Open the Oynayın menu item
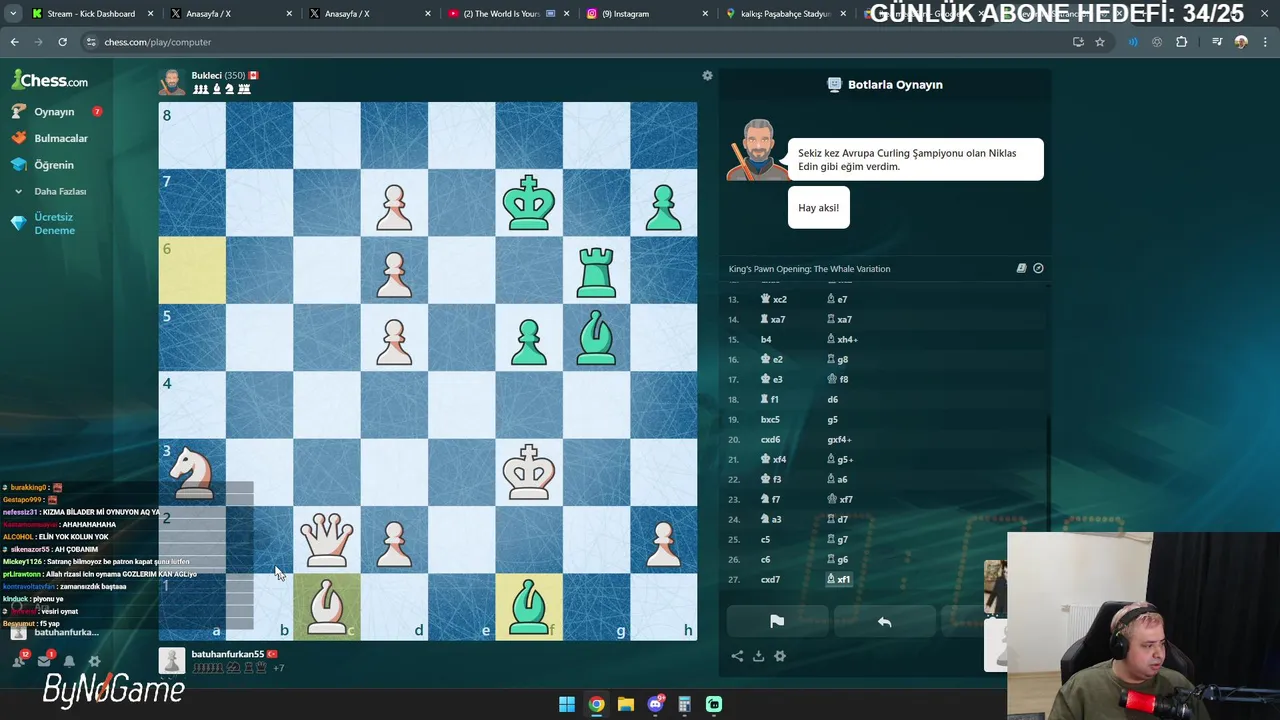The image size is (1280, 720). [x=54, y=112]
